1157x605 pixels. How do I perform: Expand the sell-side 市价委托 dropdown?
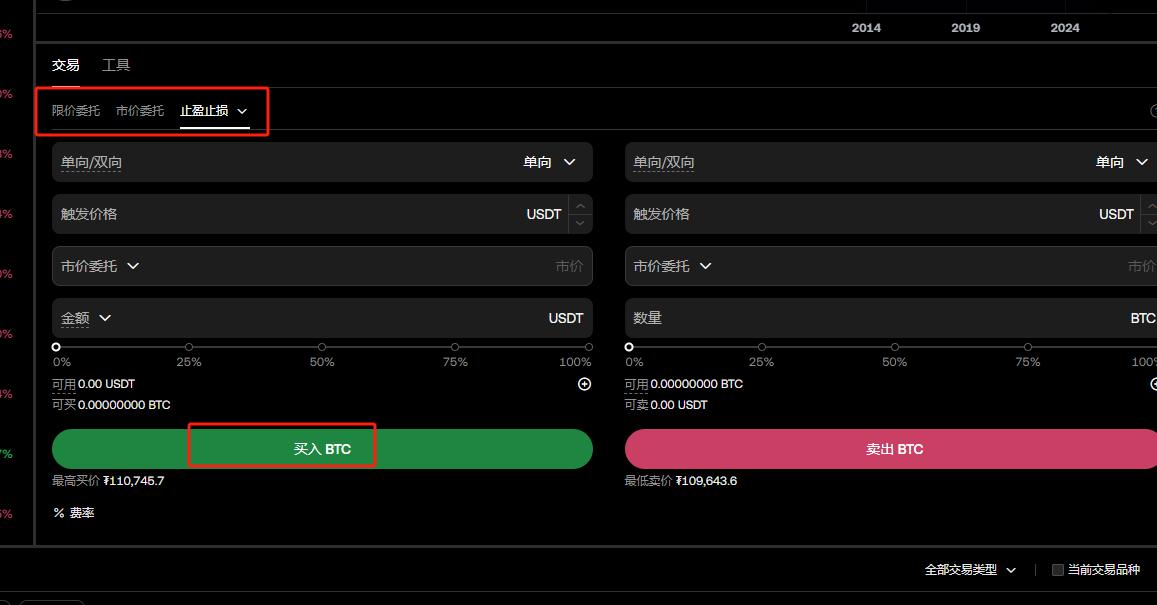click(x=705, y=266)
